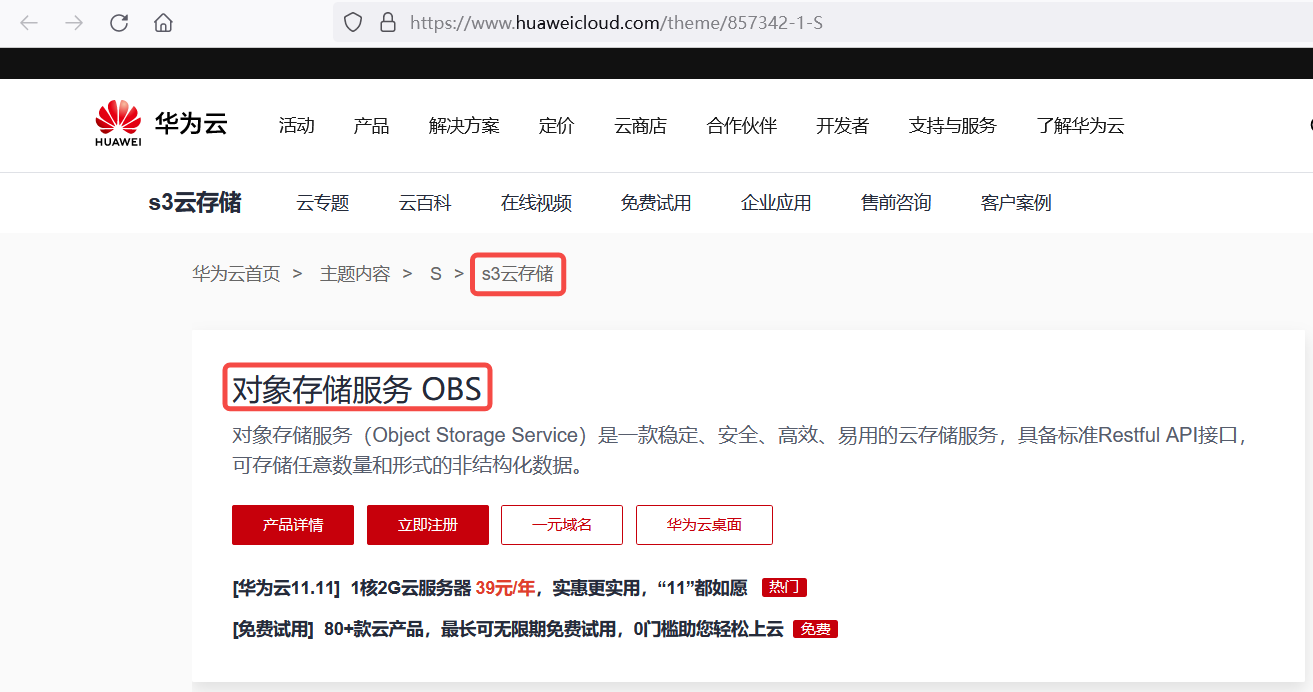This screenshot has width=1313, height=692.
Task: Go back to the previous page
Action: click(x=28, y=22)
